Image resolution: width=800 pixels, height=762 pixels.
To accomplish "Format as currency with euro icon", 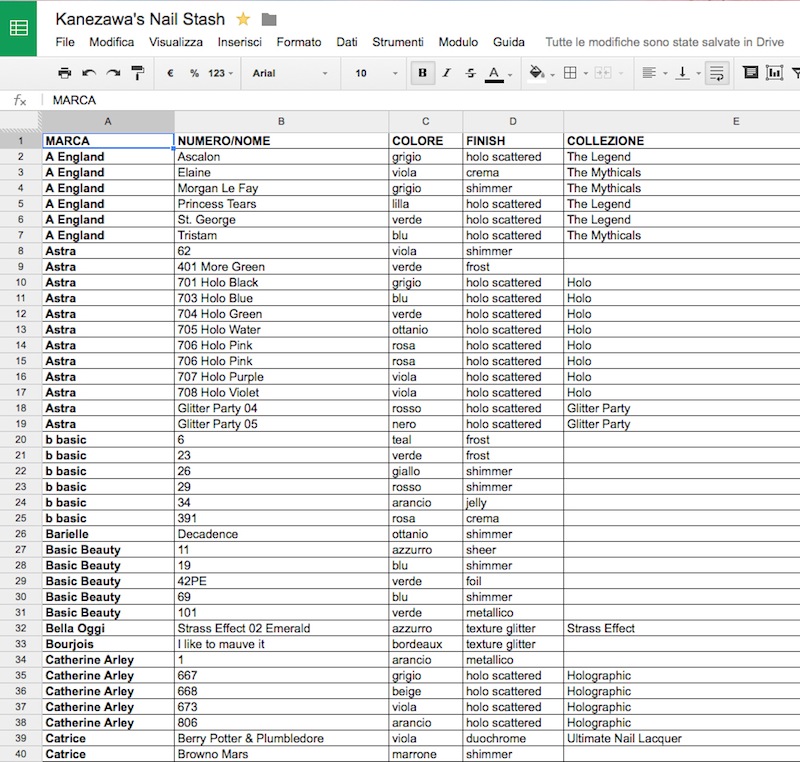I will pos(170,73).
